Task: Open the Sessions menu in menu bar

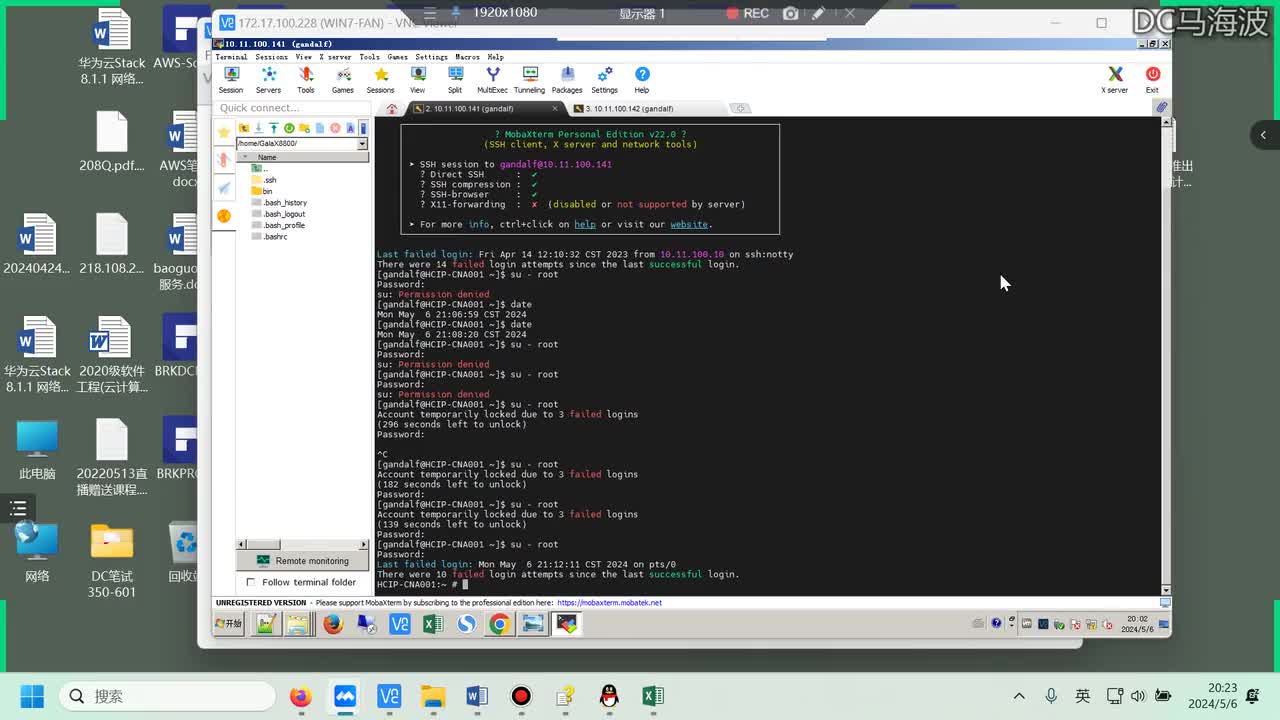Action: tap(271, 57)
